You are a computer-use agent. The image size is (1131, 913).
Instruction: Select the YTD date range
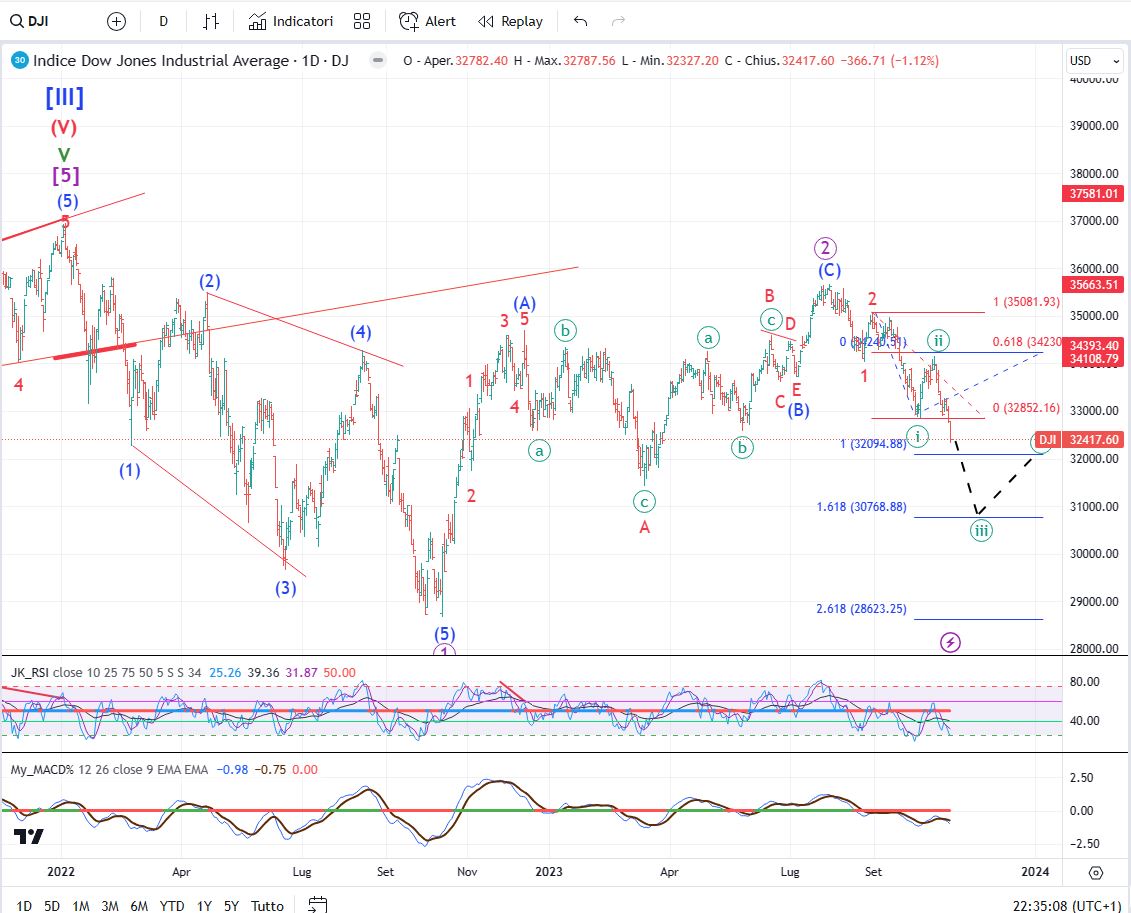172,905
